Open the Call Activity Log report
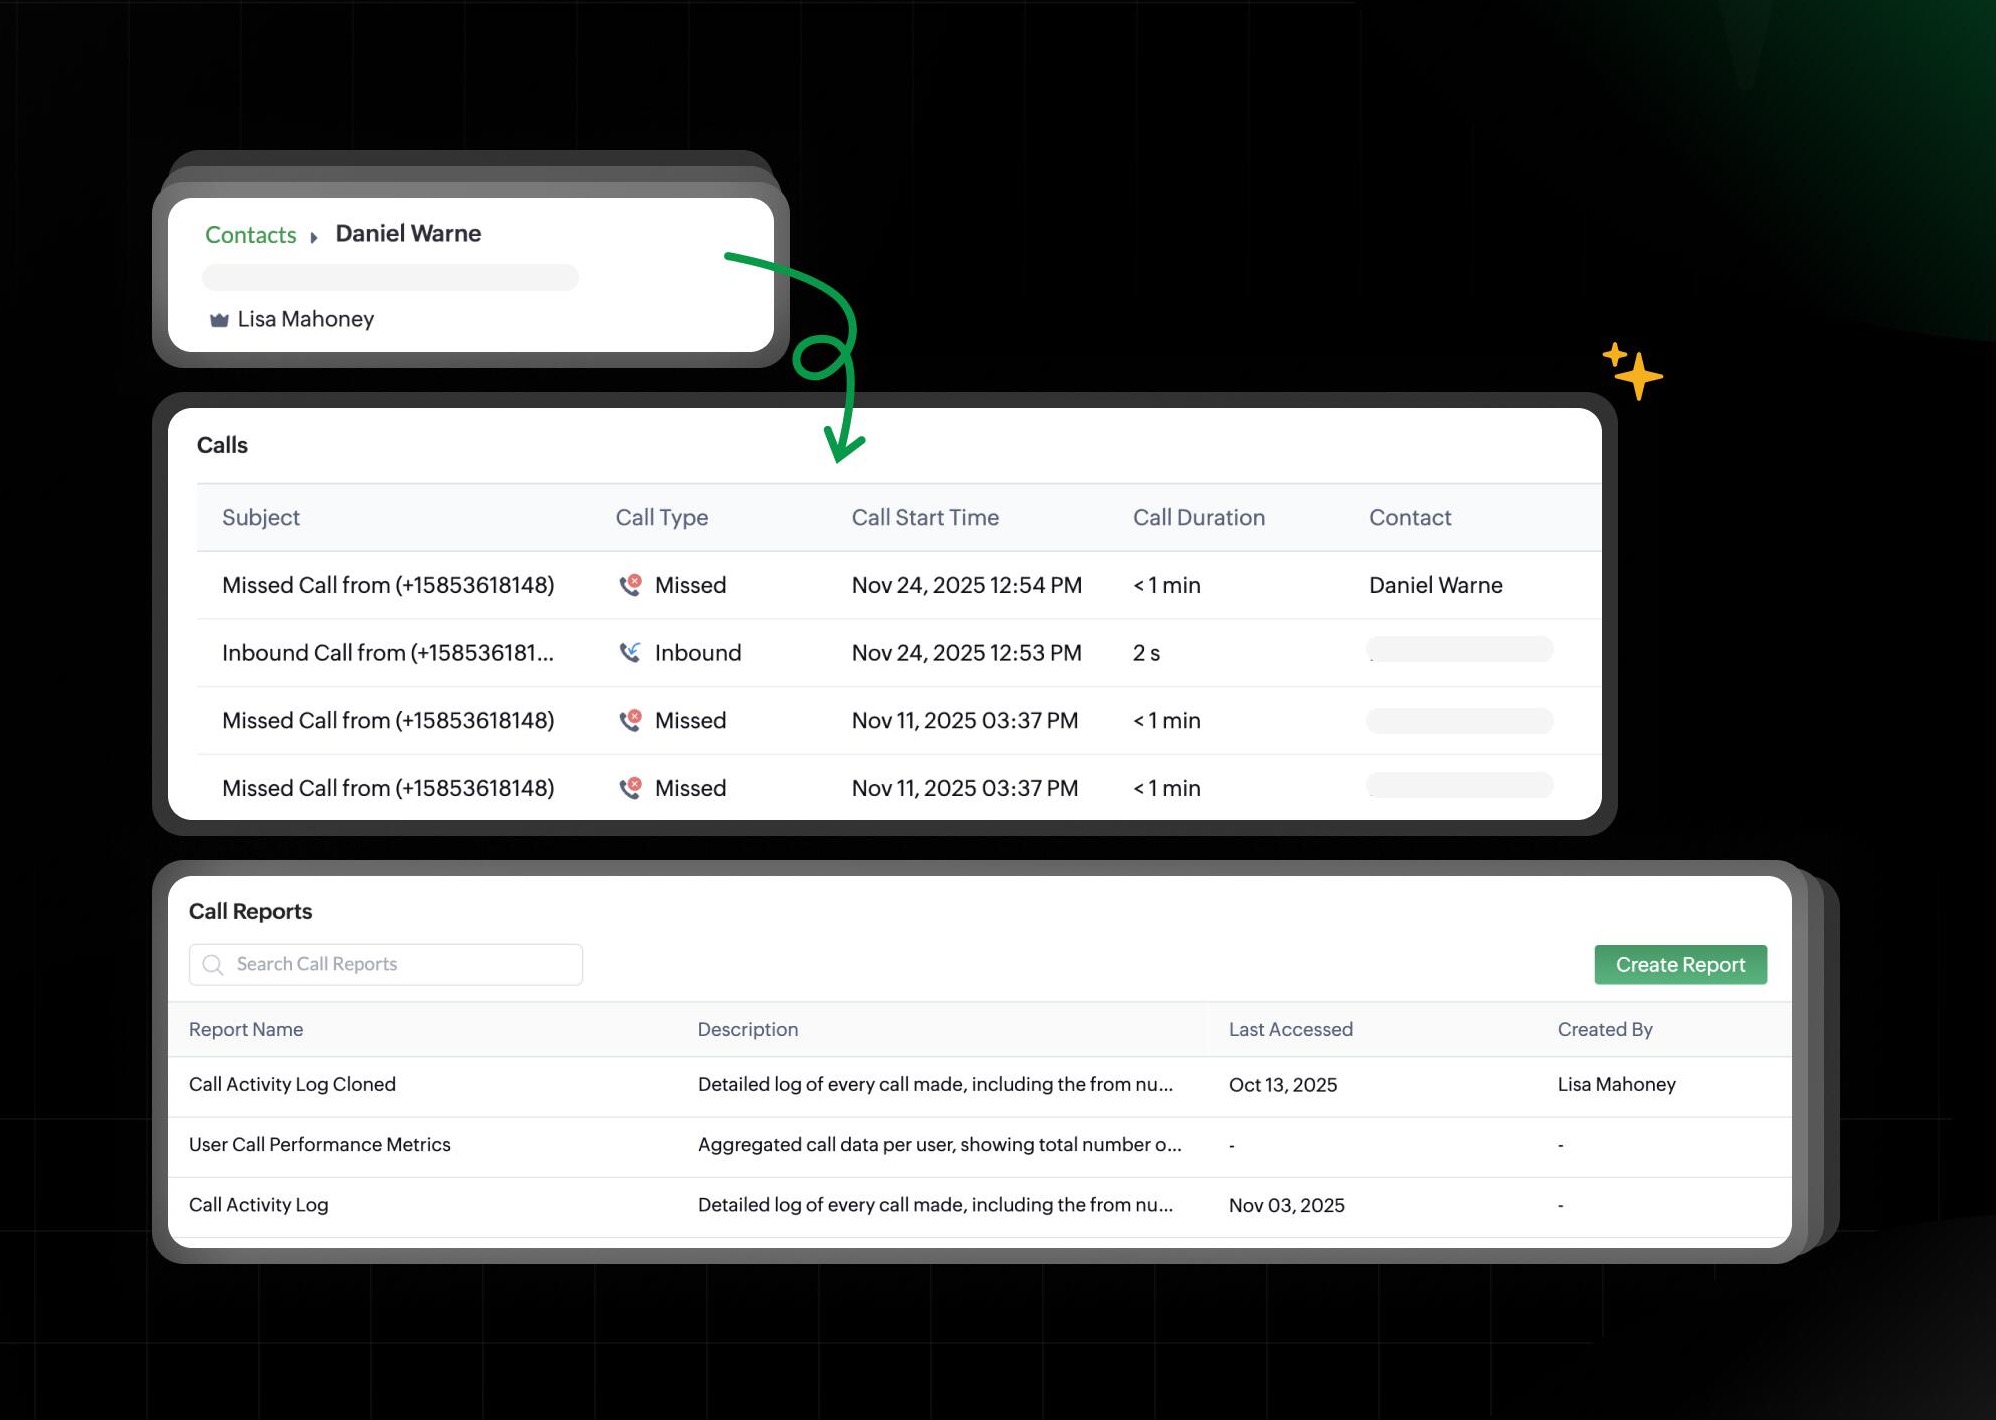Viewport: 1996px width, 1420px height. click(x=258, y=1204)
